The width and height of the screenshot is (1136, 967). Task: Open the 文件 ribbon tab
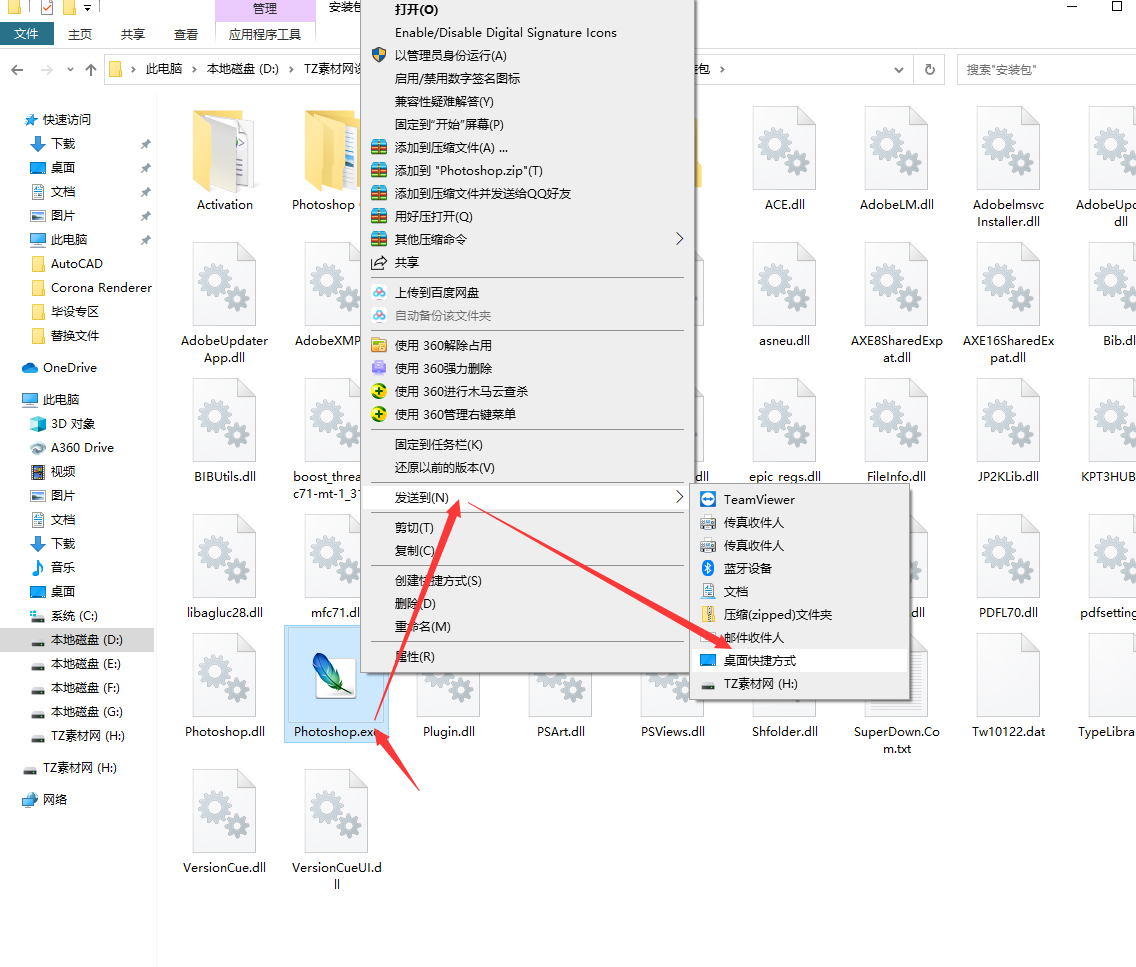[26, 34]
